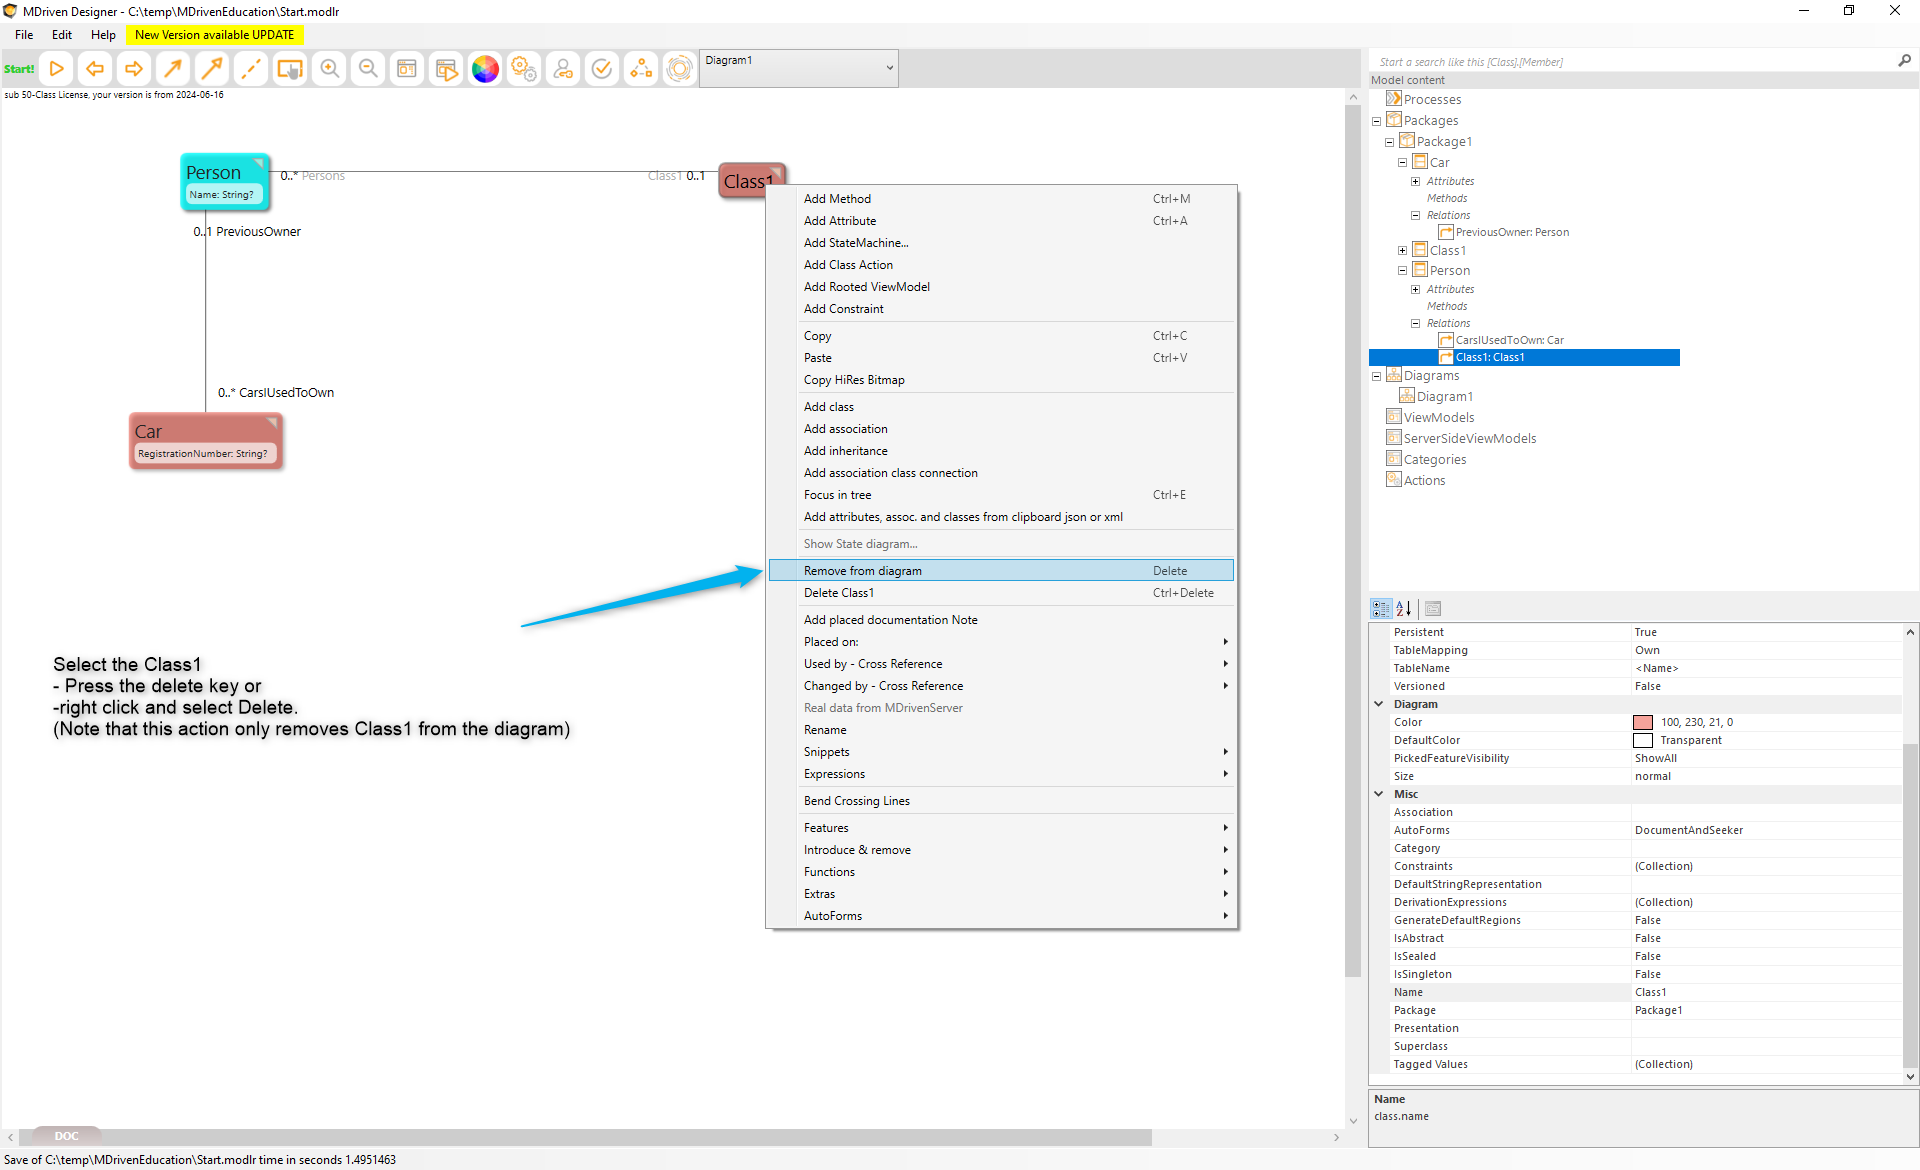1920x1170 pixels.
Task: Switch property grid to categorized view
Action: (1381, 608)
